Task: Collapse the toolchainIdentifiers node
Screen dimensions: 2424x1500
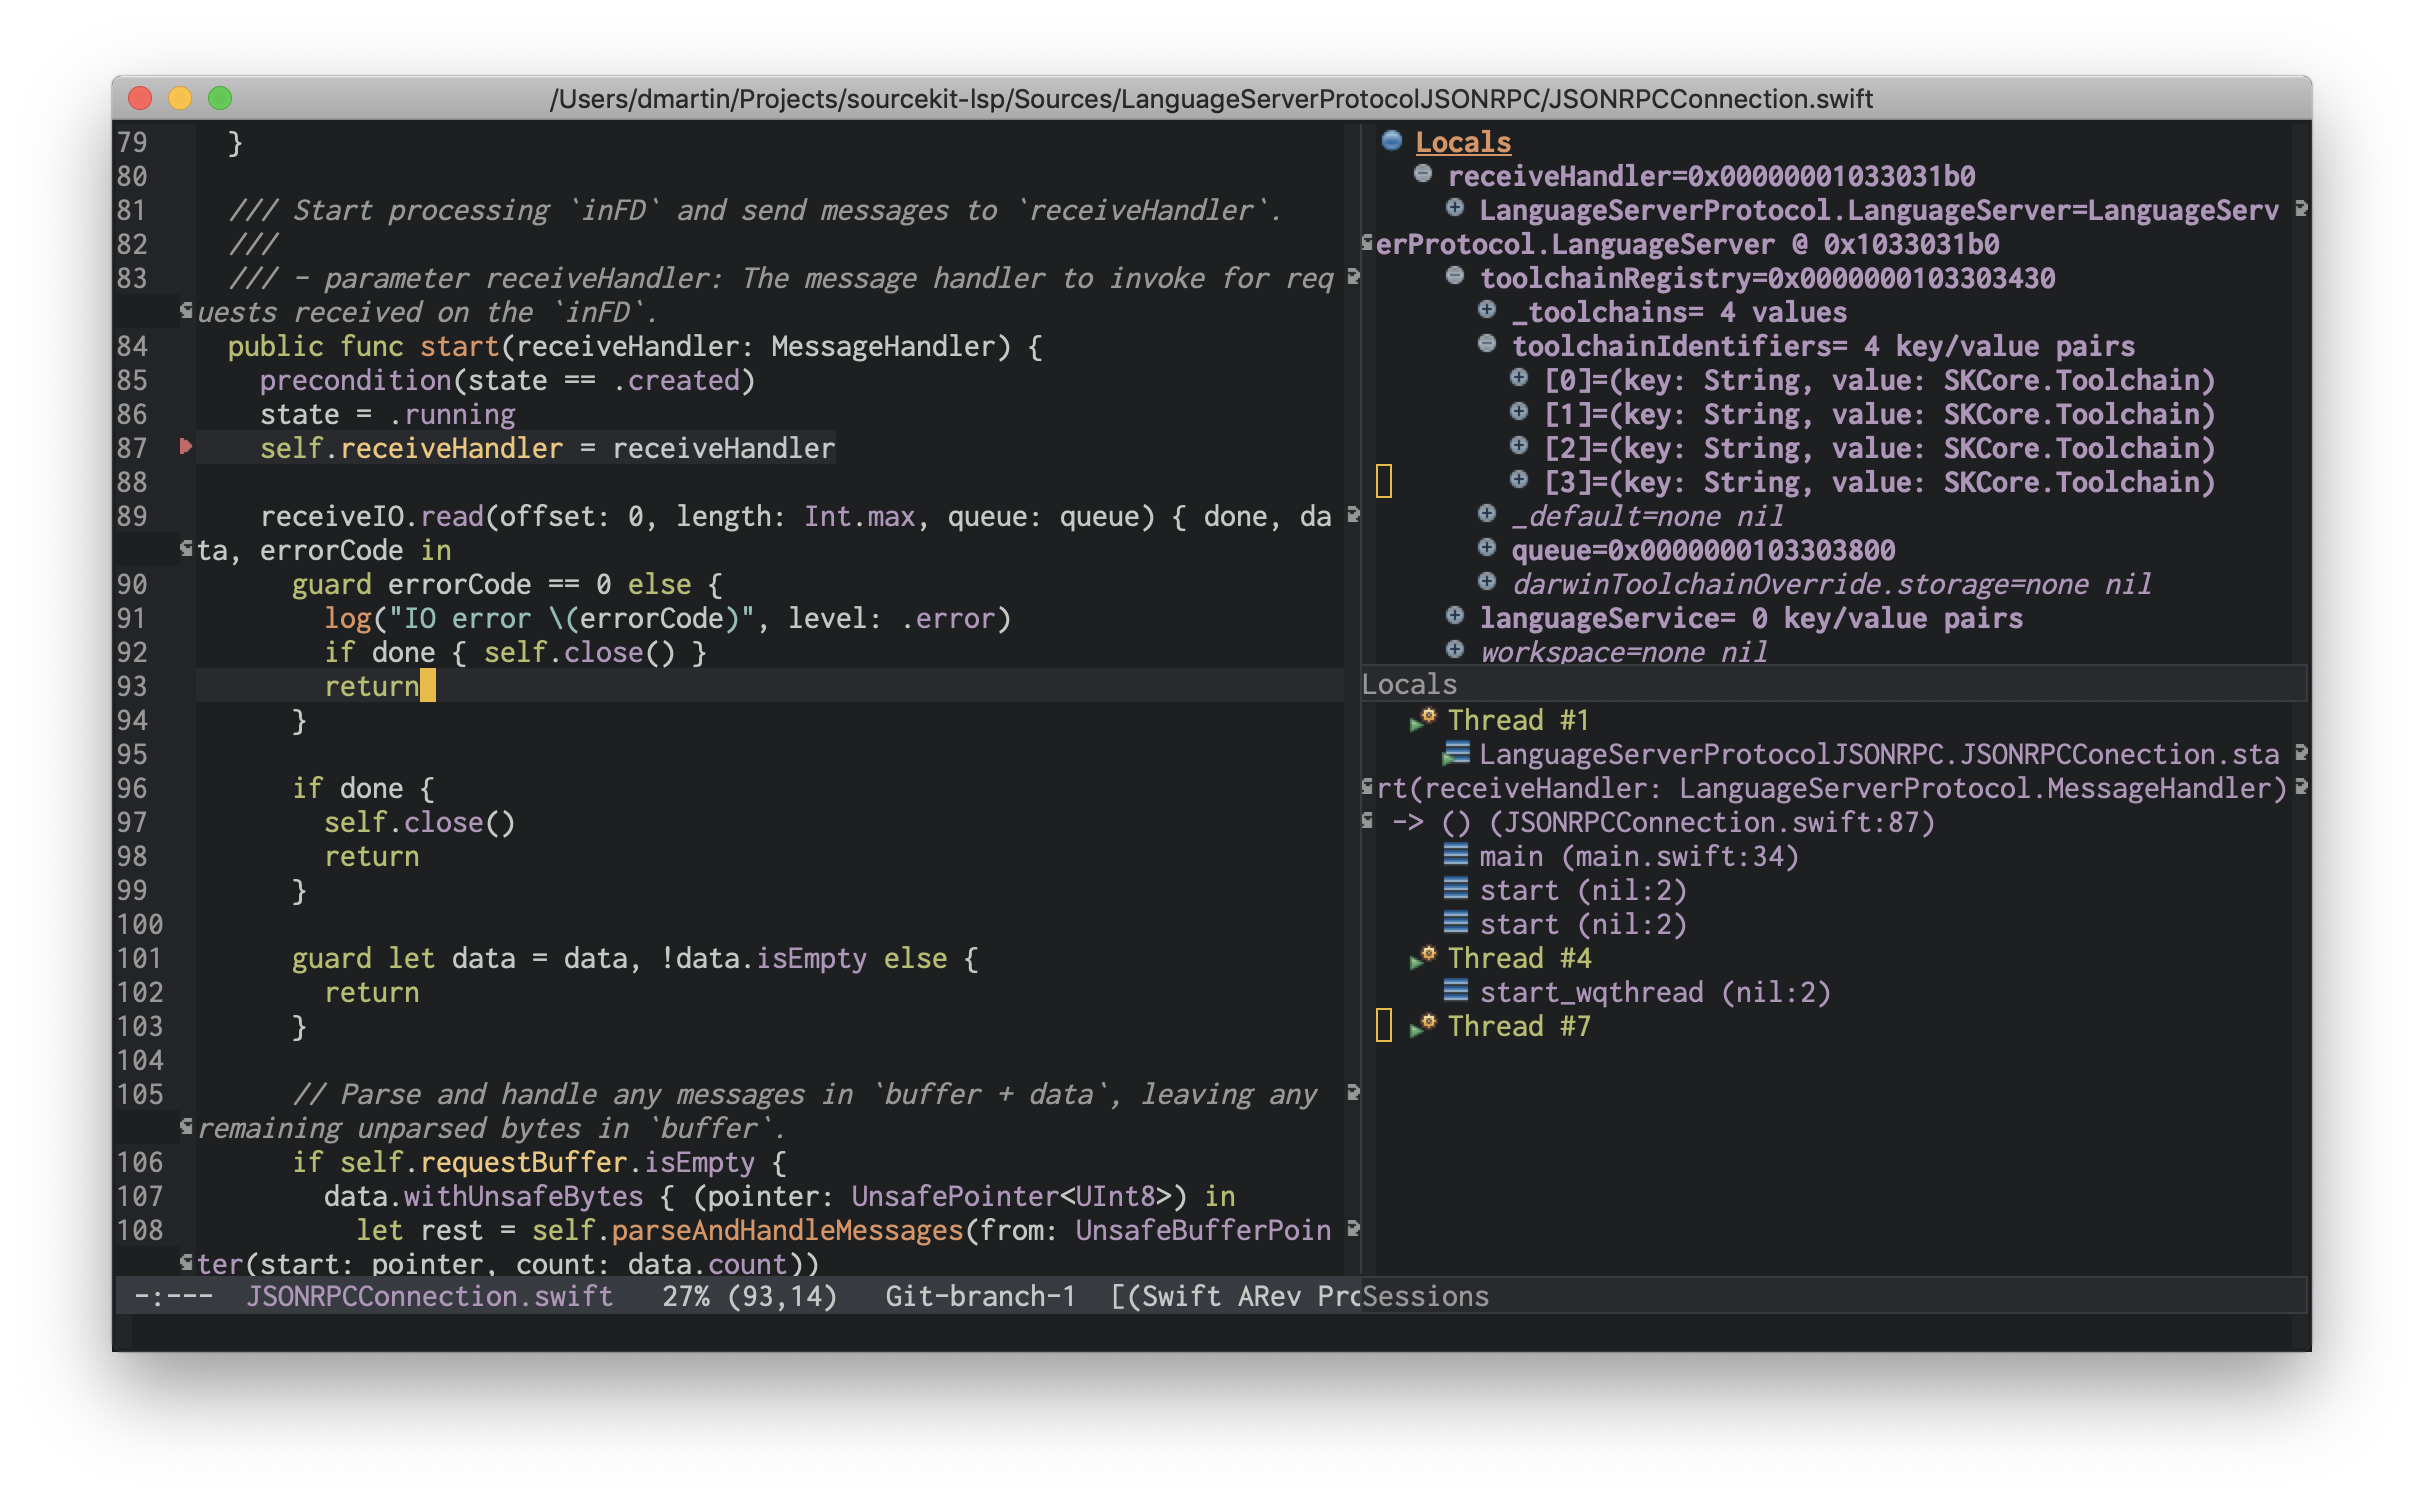Action: 1487,345
